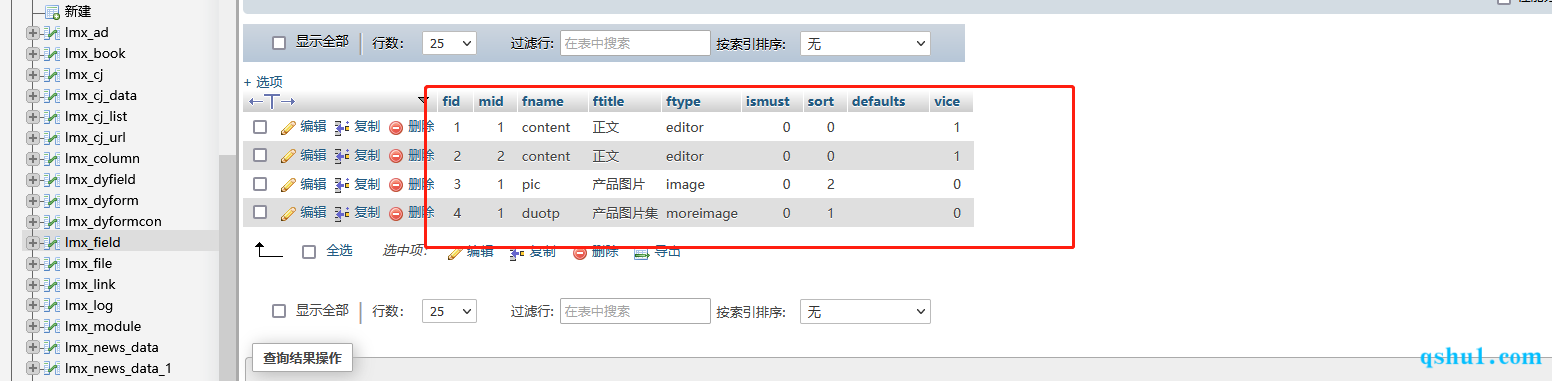Viewport: 1552px width, 381px height.
Task: Open the top 按索引排序 dropdown
Action: (x=865, y=43)
